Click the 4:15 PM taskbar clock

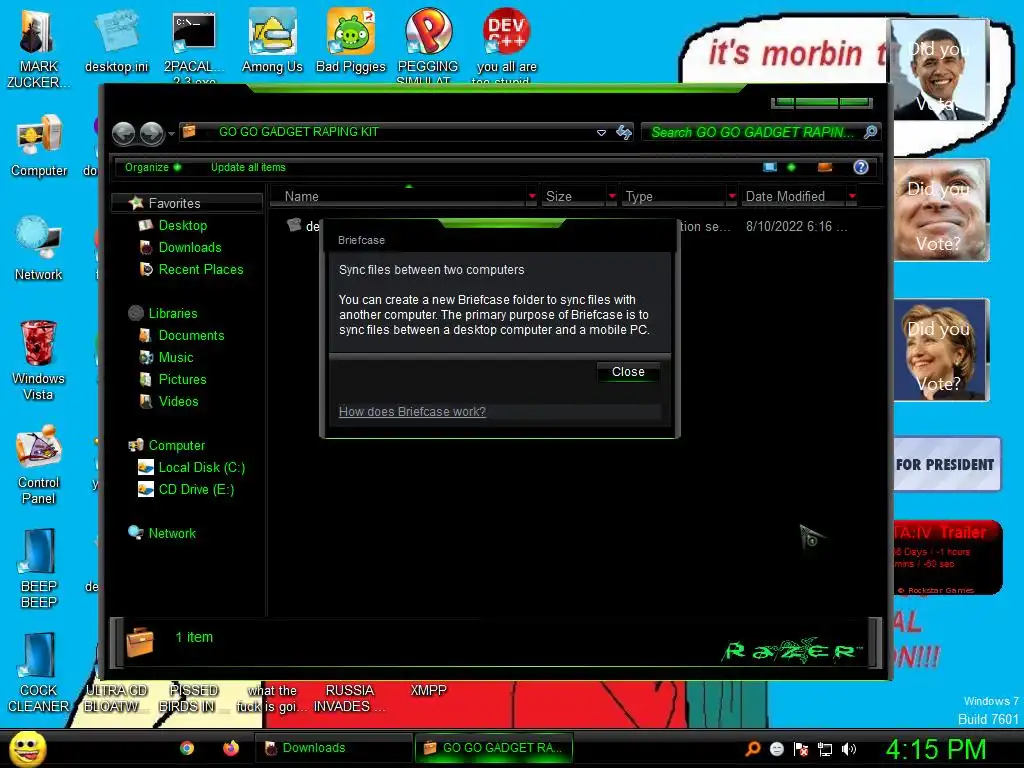(x=935, y=749)
